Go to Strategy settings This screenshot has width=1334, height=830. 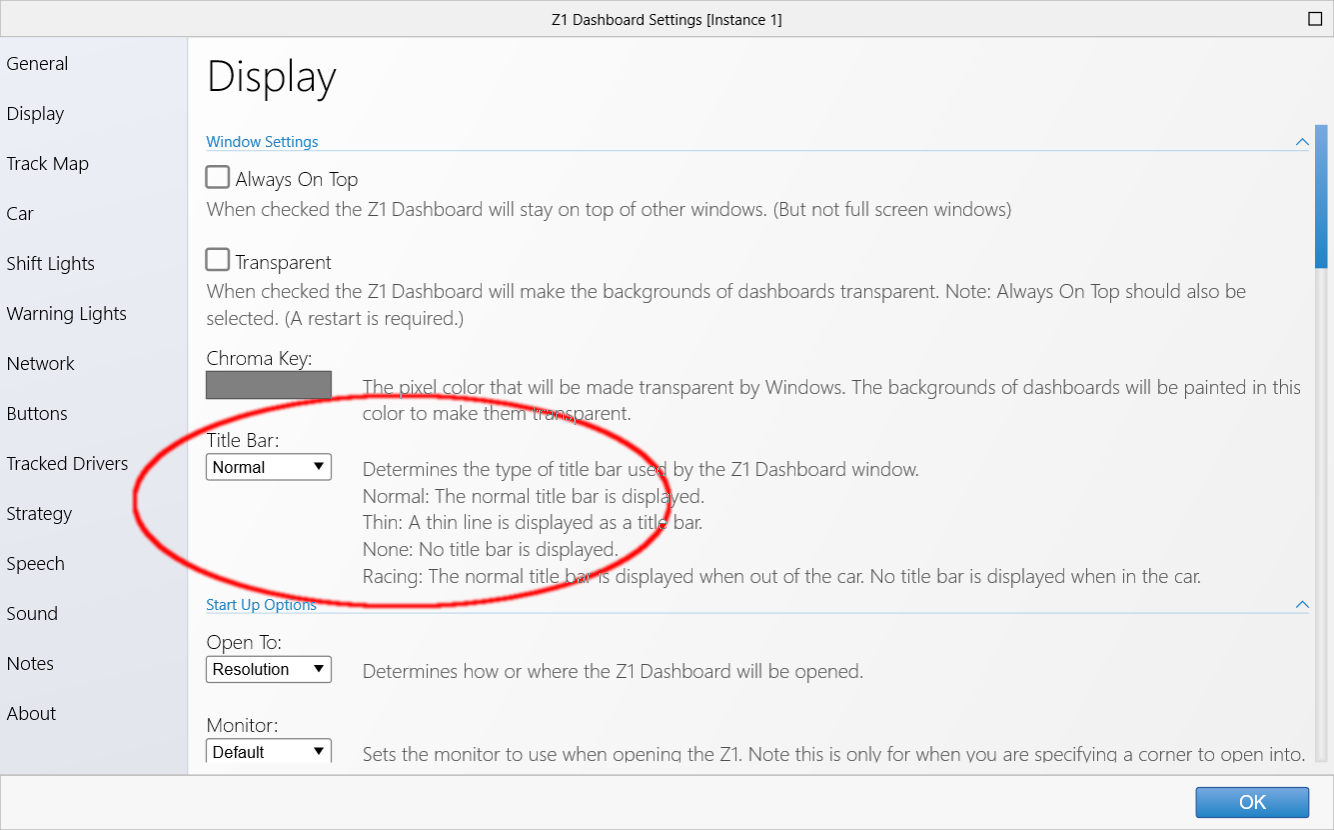(39, 514)
